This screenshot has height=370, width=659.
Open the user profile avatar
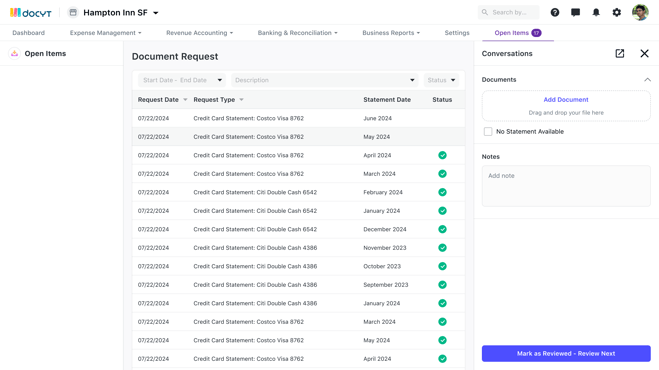640,13
